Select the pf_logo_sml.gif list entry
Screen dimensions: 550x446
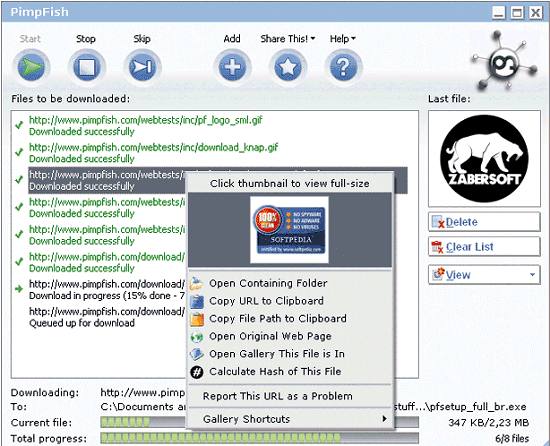(x=145, y=126)
